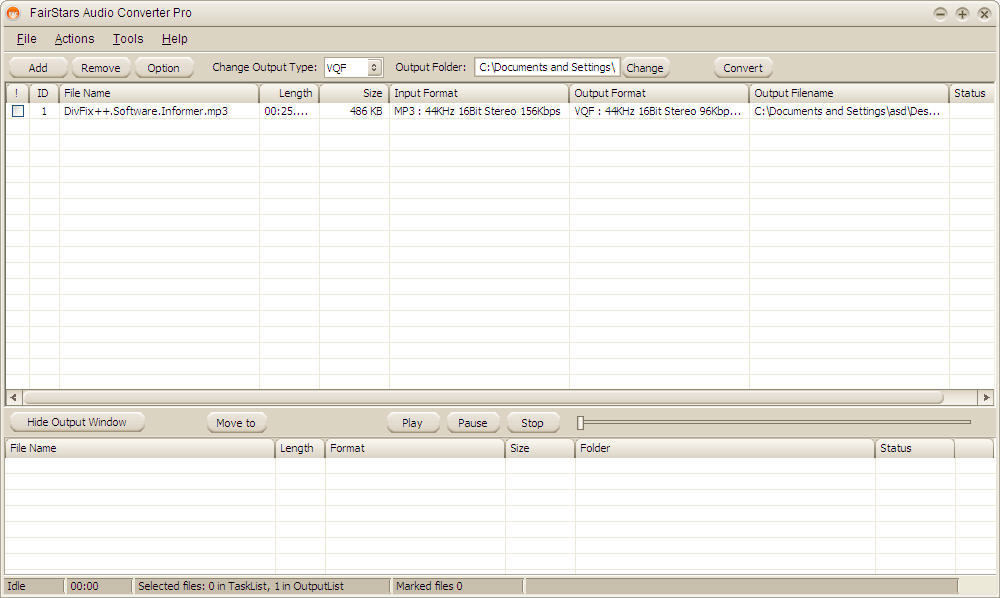Minimize the FairStars Audio Converter window
The width and height of the screenshot is (1000, 598).
click(940, 13)
